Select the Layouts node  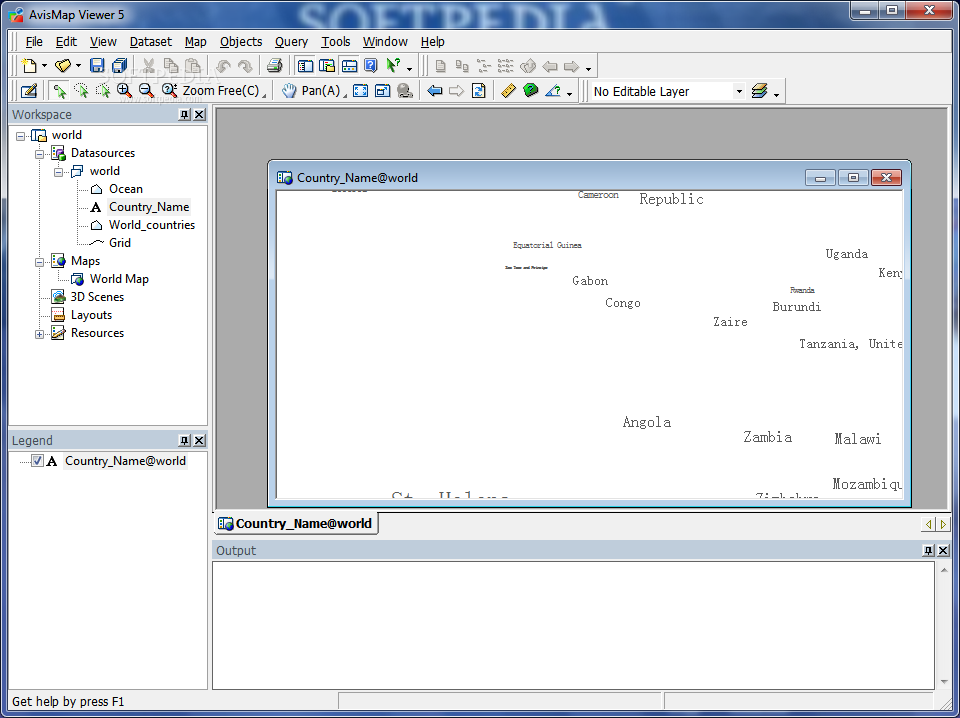click(91, 315)
